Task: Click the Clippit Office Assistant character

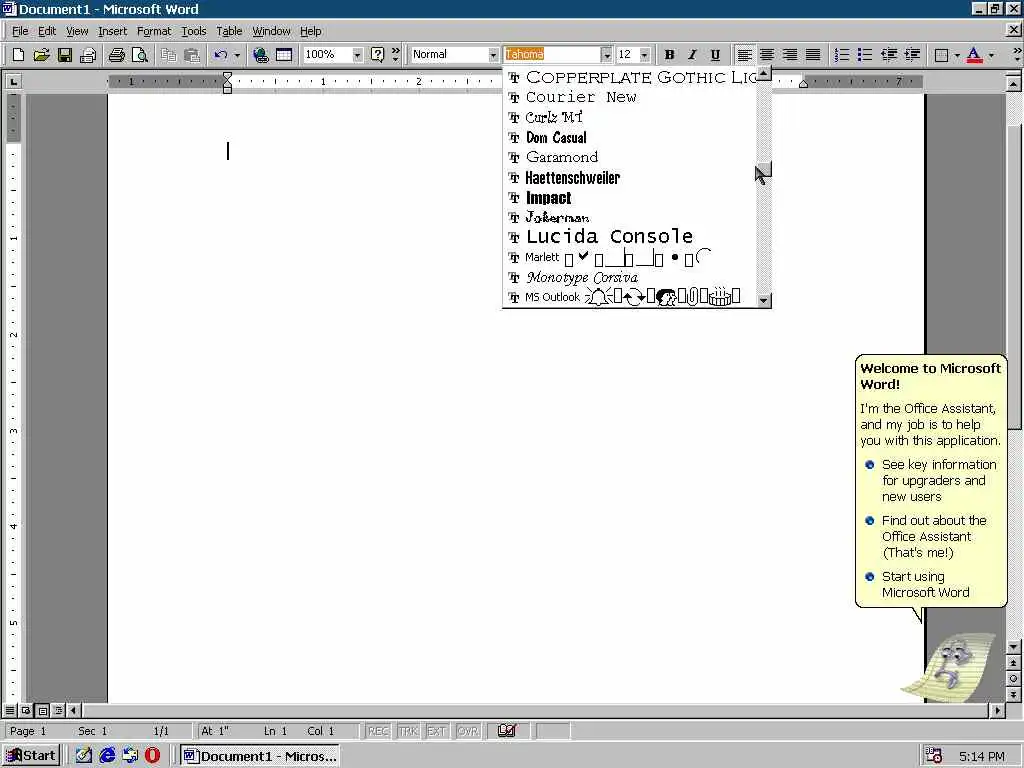Action: (949, 667)
